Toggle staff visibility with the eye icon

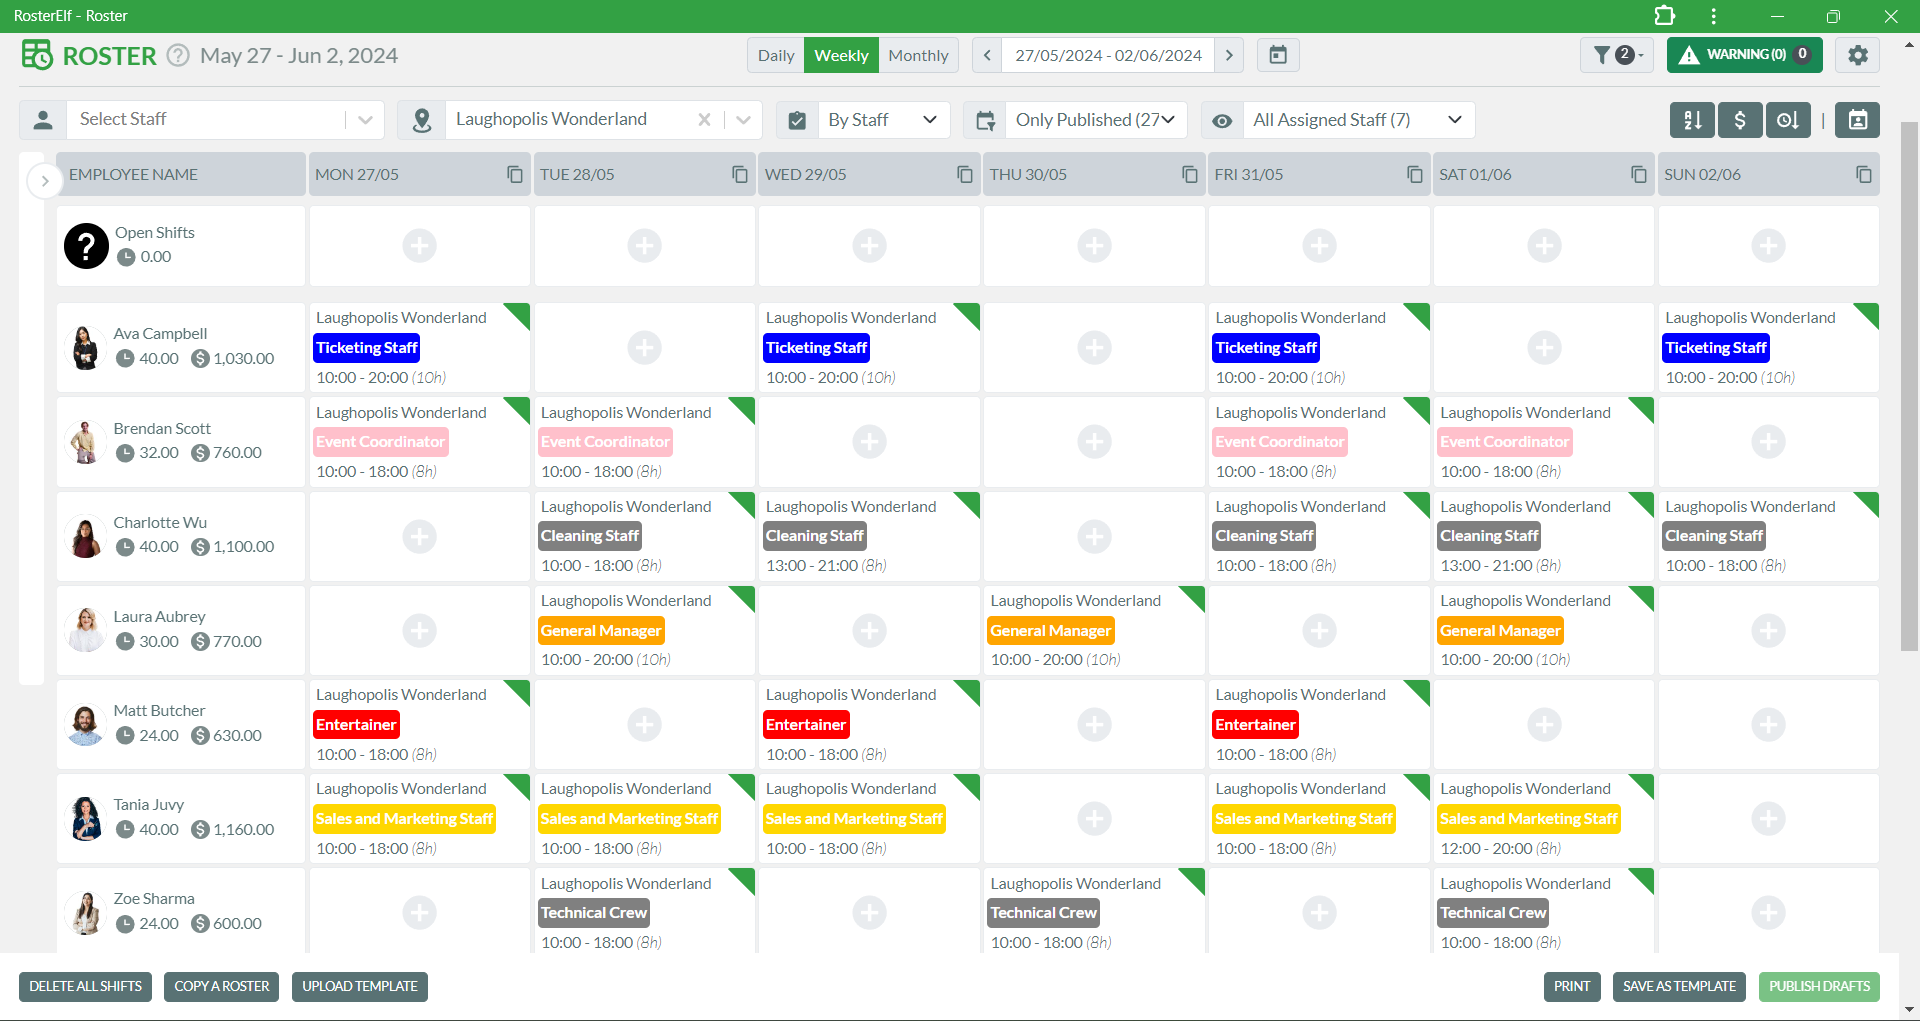tap(1222, 120)
